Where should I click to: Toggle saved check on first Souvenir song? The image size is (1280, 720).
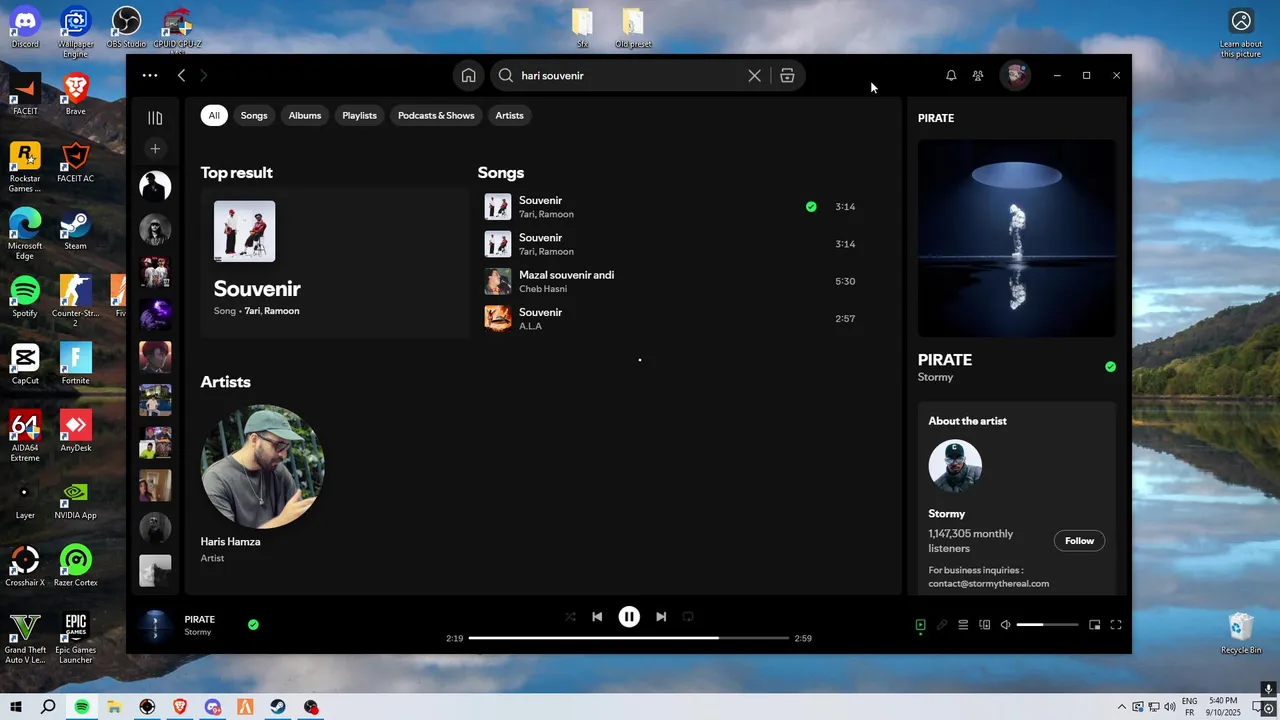pos(811,207)
